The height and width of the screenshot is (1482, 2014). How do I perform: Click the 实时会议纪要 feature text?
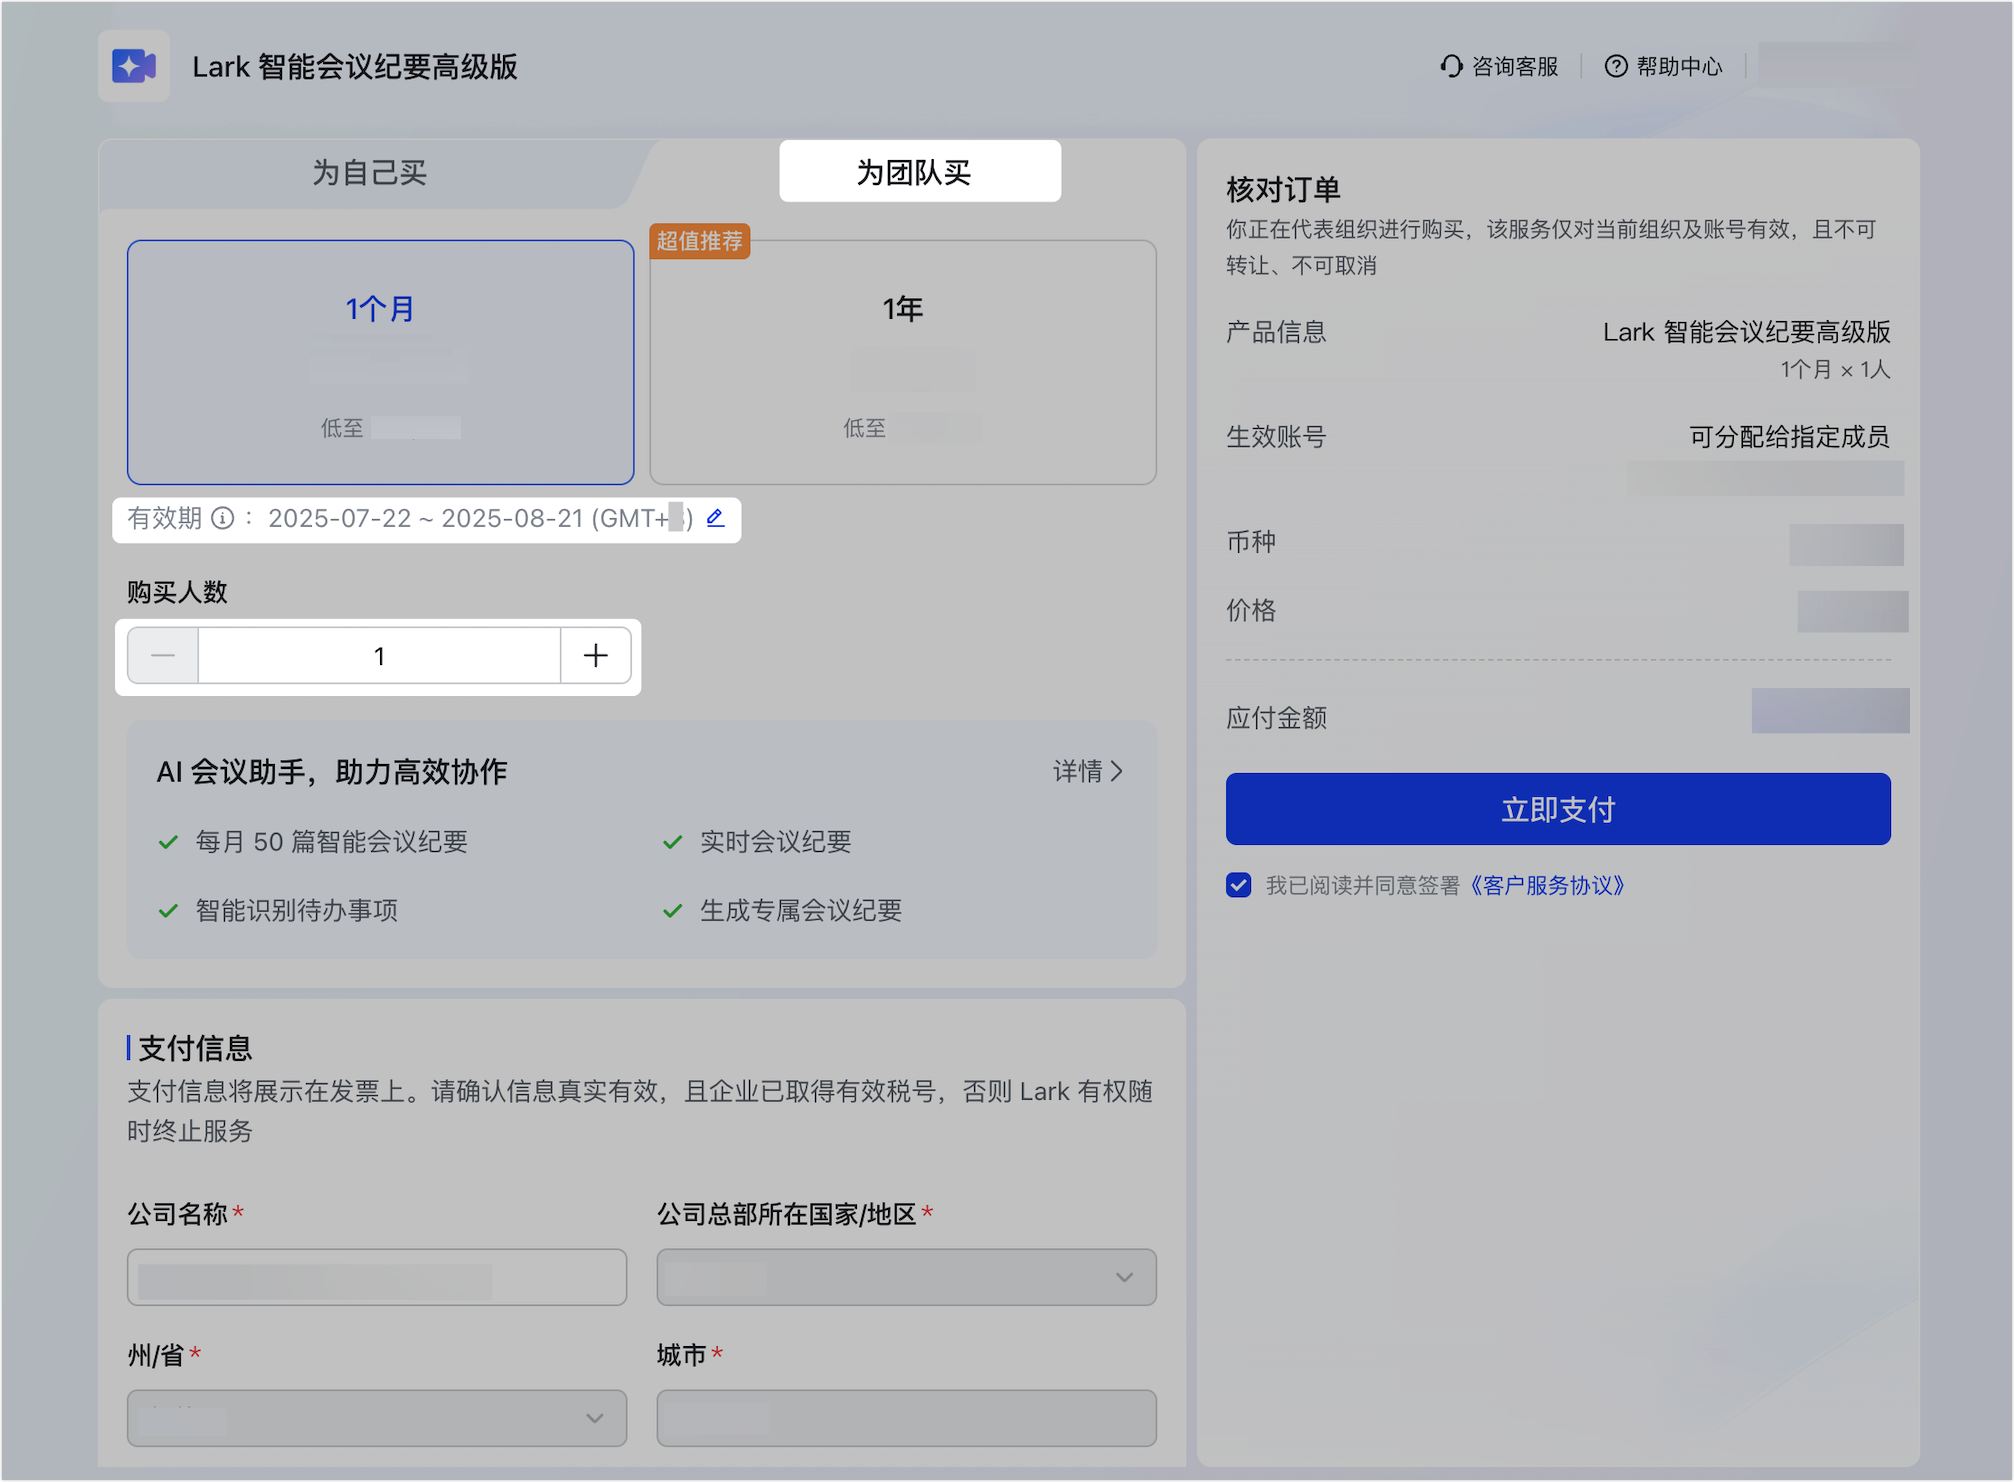point(776,842)
